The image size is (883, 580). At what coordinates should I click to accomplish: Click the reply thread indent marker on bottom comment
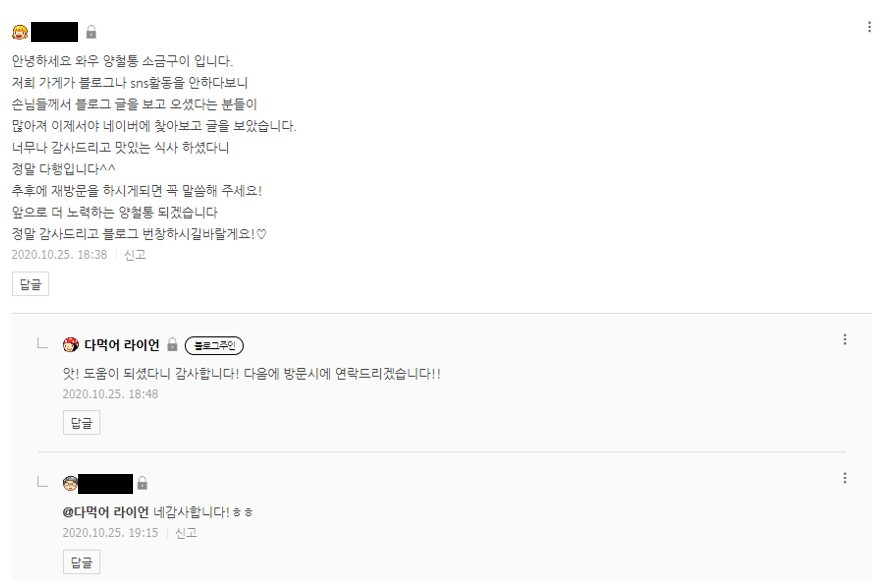tap(40, 480)
